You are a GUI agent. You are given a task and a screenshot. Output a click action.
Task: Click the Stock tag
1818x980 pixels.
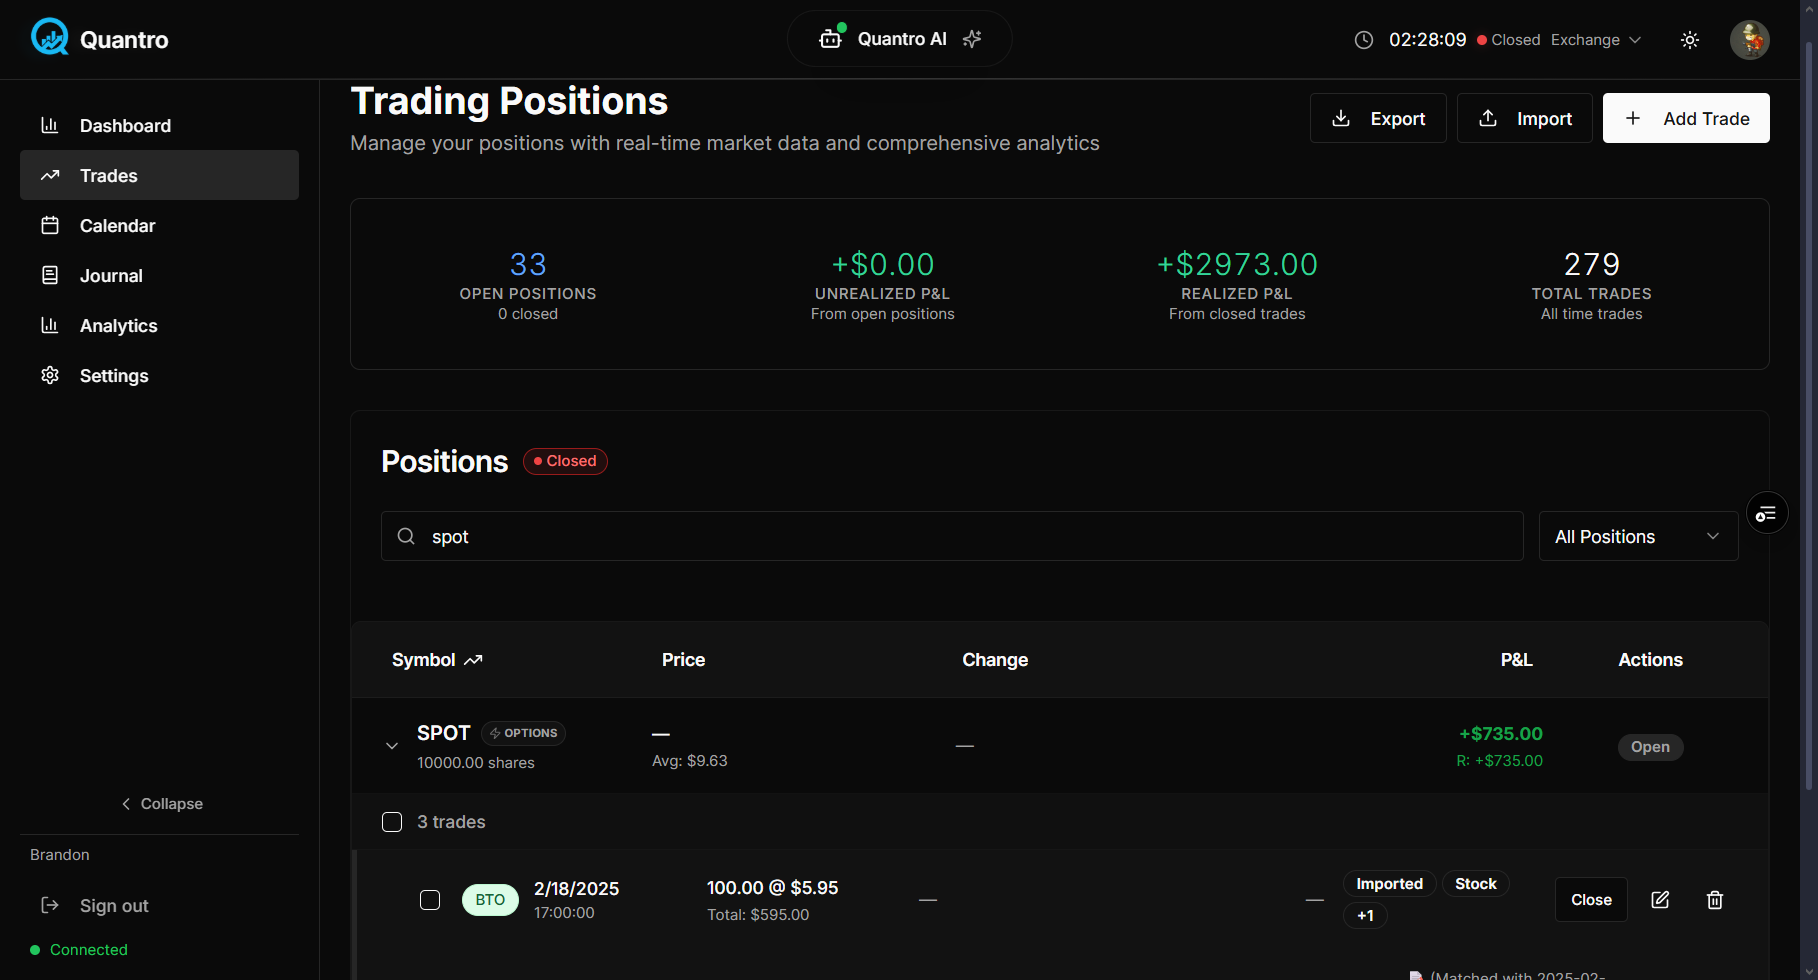tap(1475, 884)
